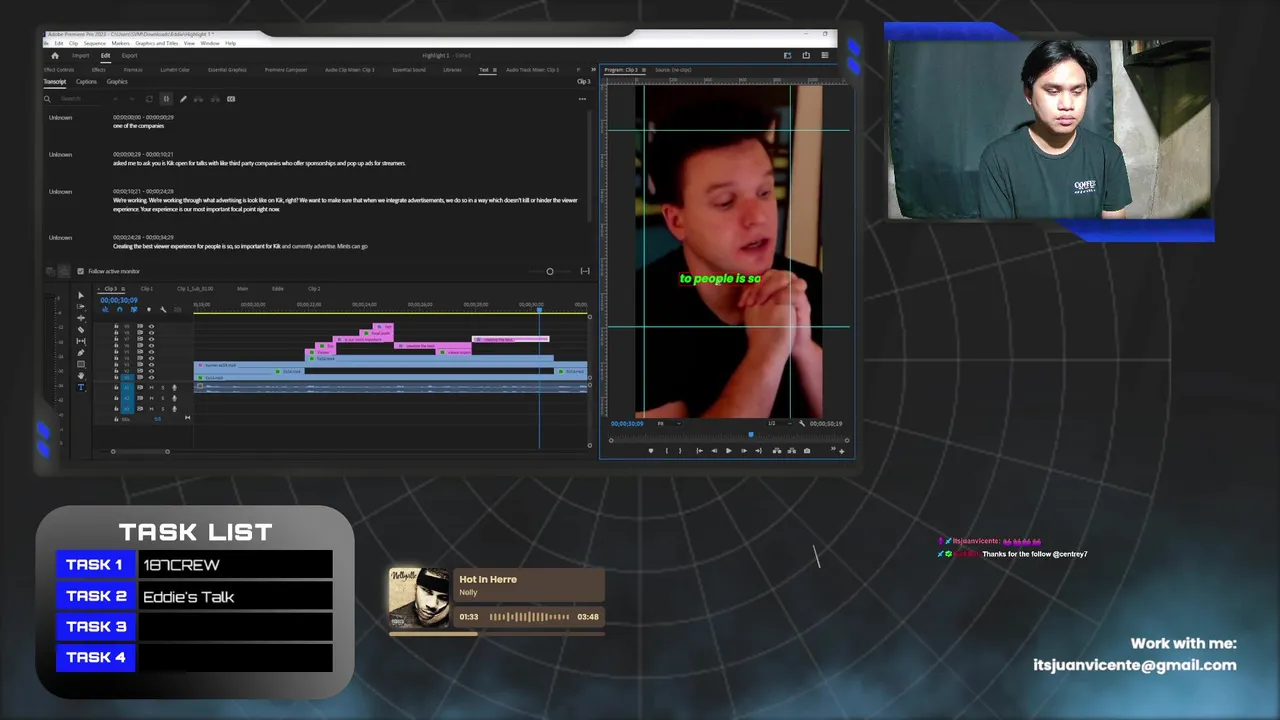Go to previous search result arrow
Screen dimensions: 1280x720
click(115, 99)
